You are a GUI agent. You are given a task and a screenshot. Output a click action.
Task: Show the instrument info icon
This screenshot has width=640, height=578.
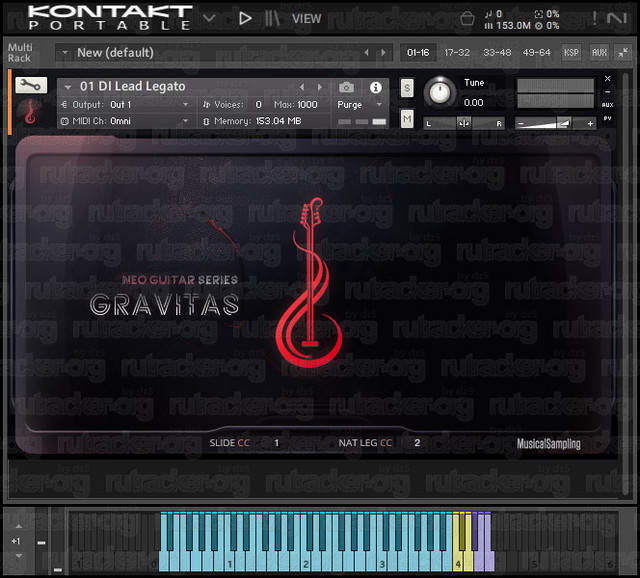click(x=376, y=87)
